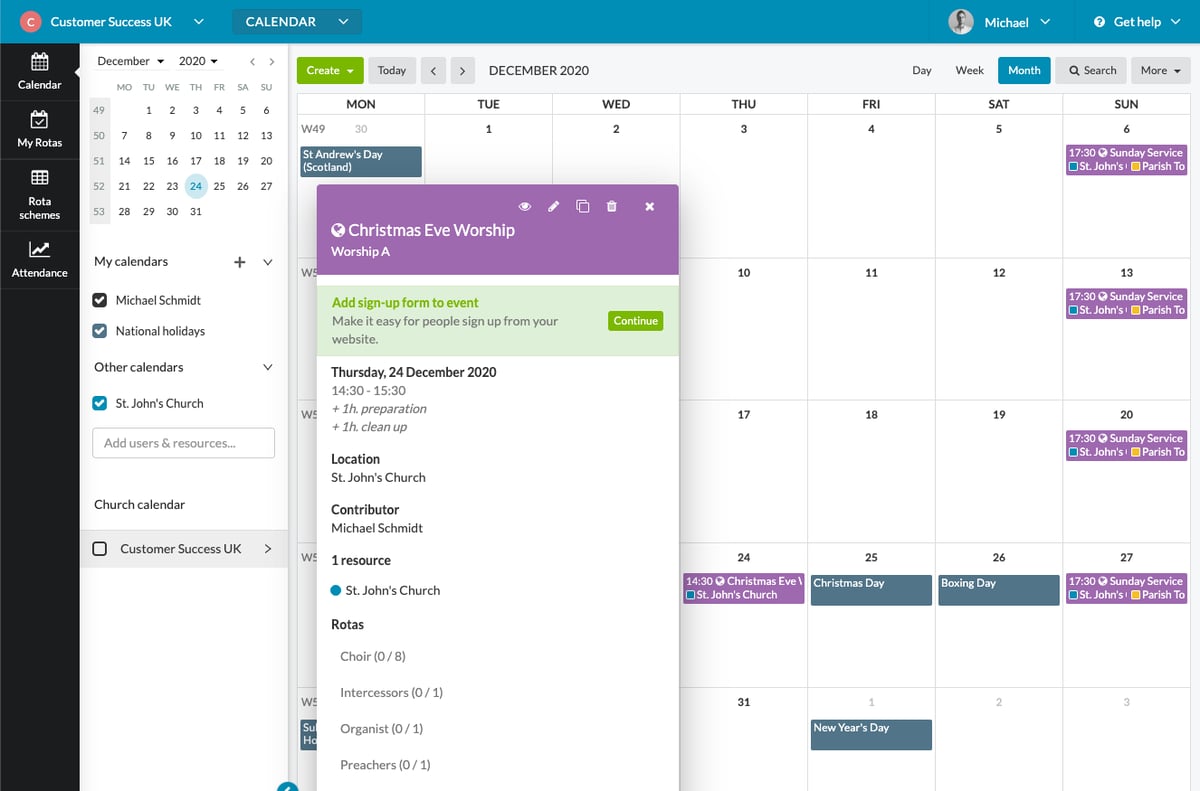Open the Calendar sidebar section
This screenshot has height=791, width=1200.
[x=39, y=70]
